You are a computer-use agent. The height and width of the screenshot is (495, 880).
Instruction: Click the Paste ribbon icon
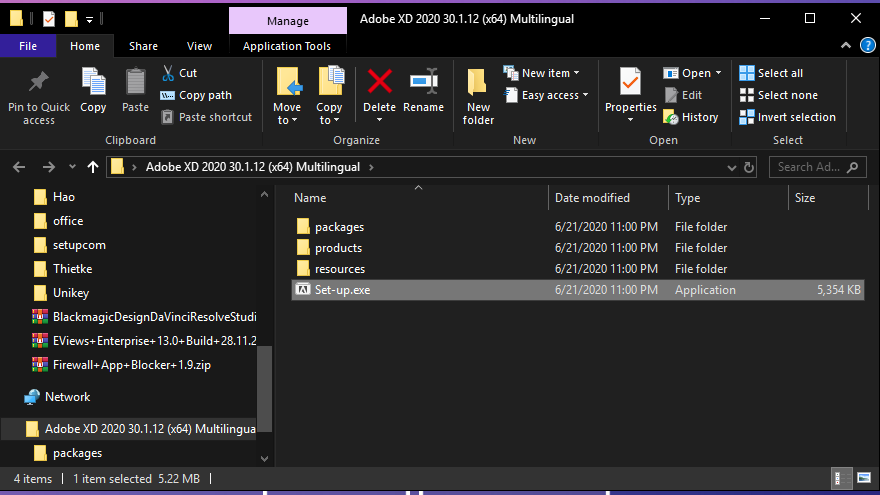coord(135,90)
